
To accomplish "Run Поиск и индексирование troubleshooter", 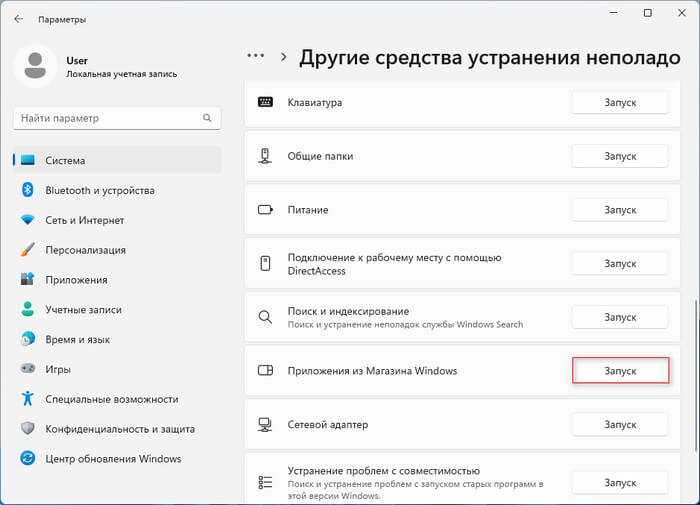I will click(620, 317).
